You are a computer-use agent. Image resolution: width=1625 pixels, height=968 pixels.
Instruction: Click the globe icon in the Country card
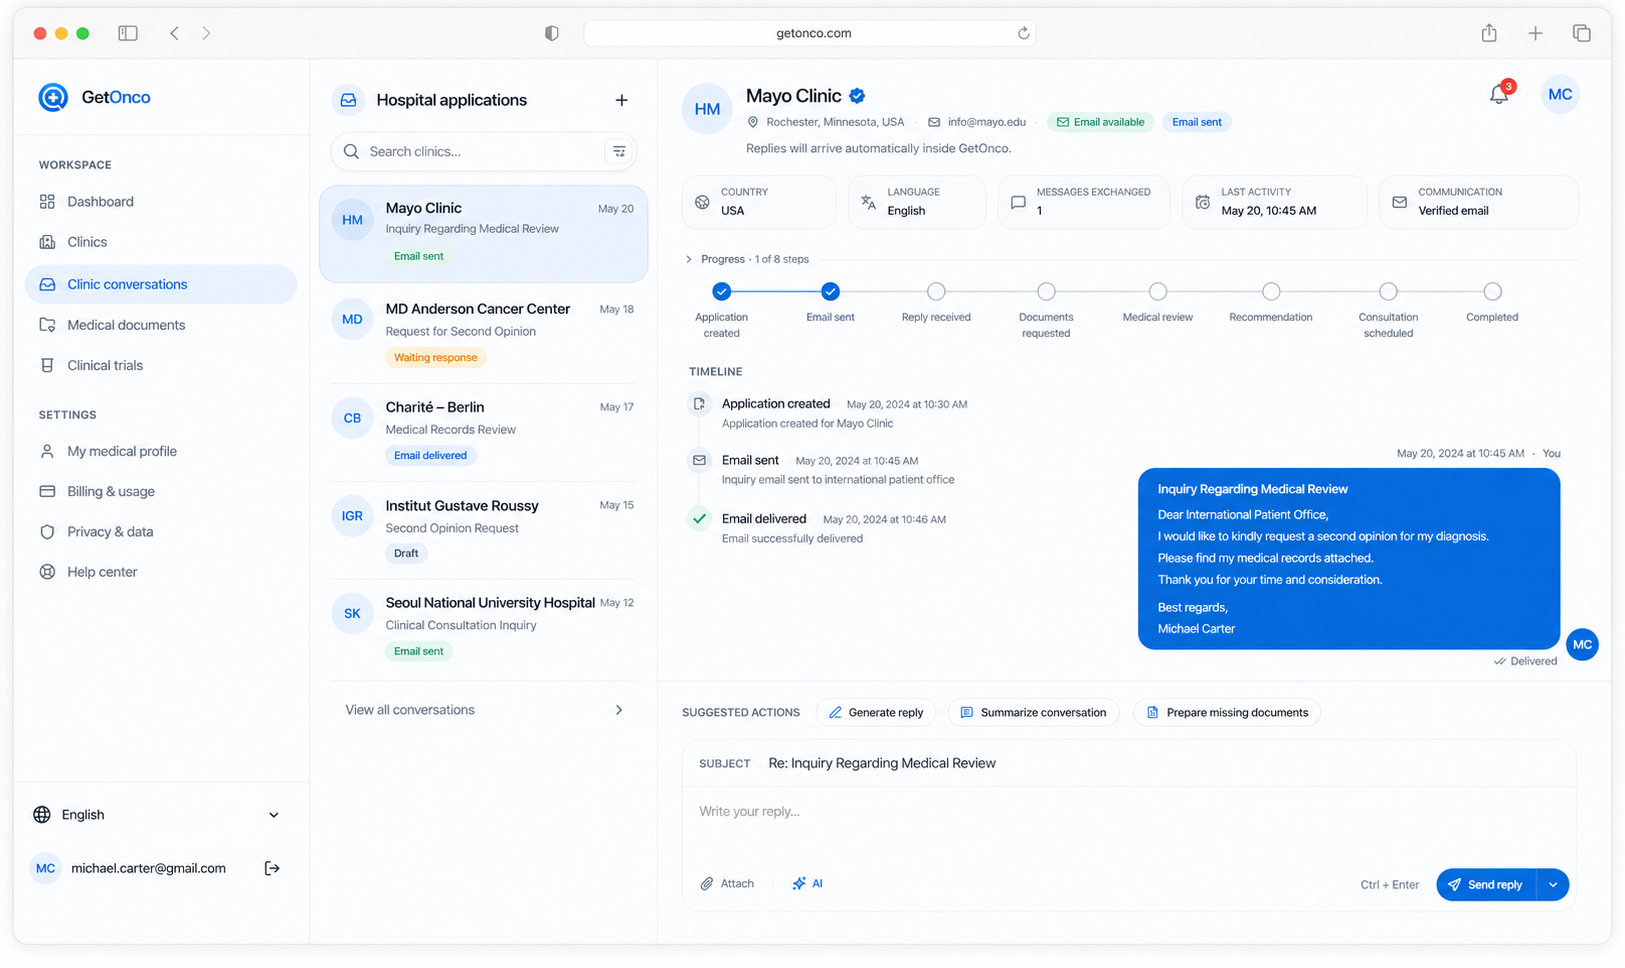click(702, 202)
